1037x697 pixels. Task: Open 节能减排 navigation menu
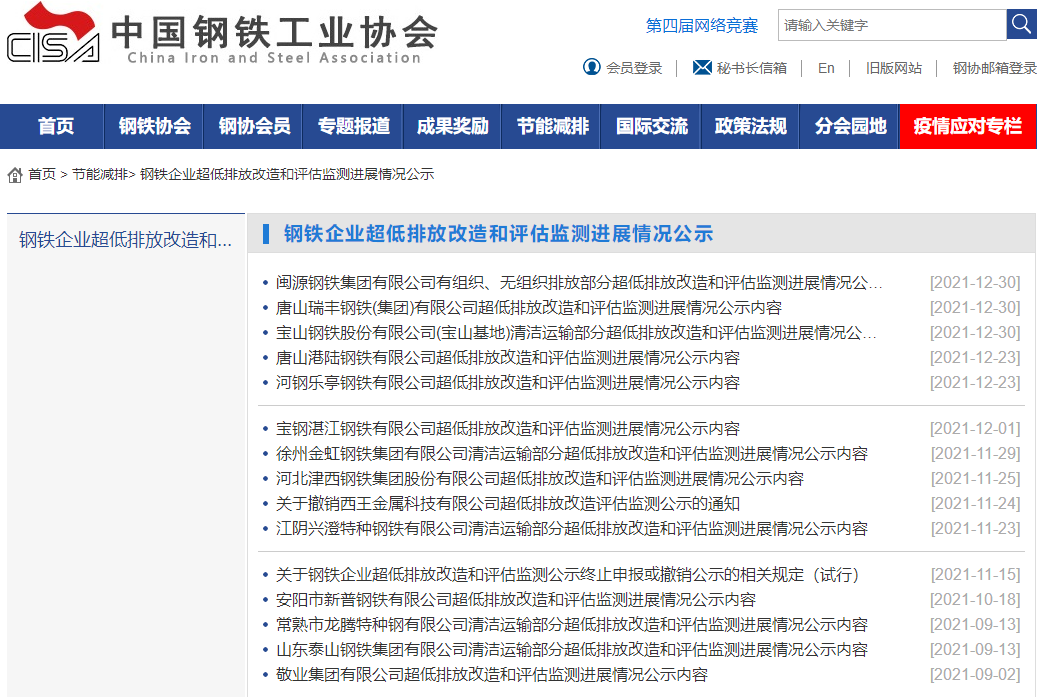point(552,126)
